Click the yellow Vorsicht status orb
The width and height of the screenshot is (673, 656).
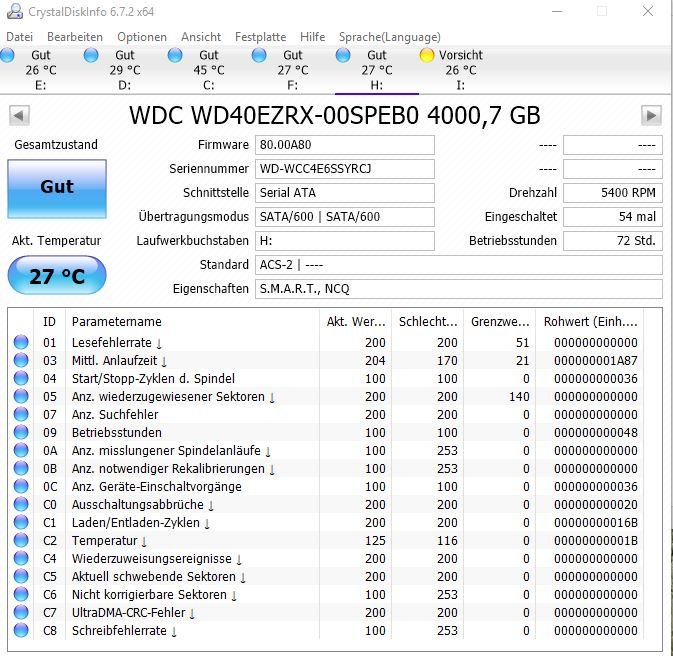[427, 55]
